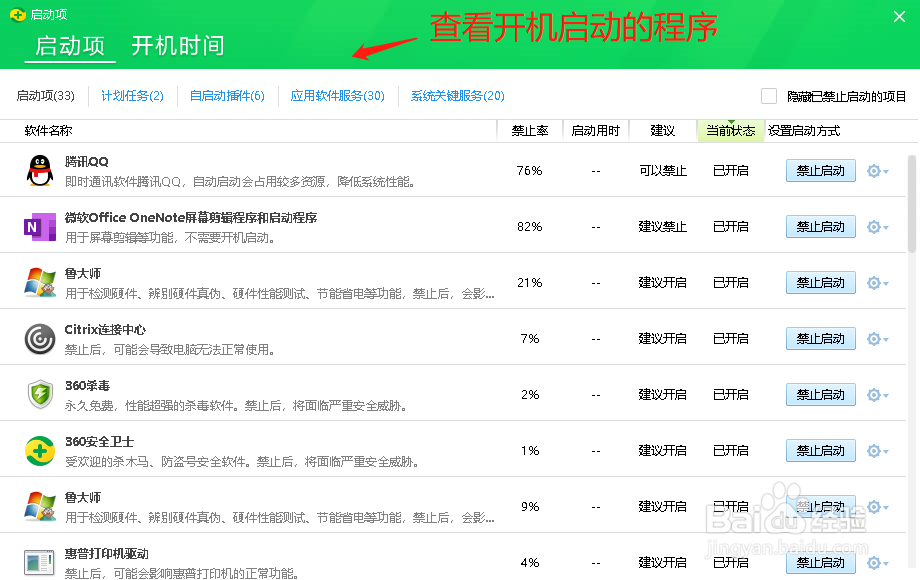Click 微软Office OneNote屏幕剪辑程序和启动程序 title
The width and height of the screenshot is (920, 580).
pos(191,218)
